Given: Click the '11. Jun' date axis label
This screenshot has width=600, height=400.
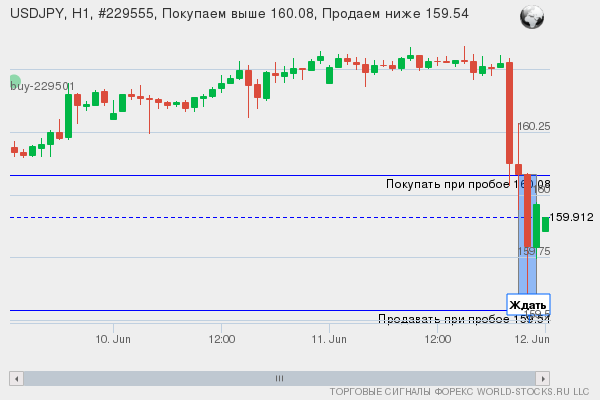Looking at the screenshot, I should click(x=329, y=339).
